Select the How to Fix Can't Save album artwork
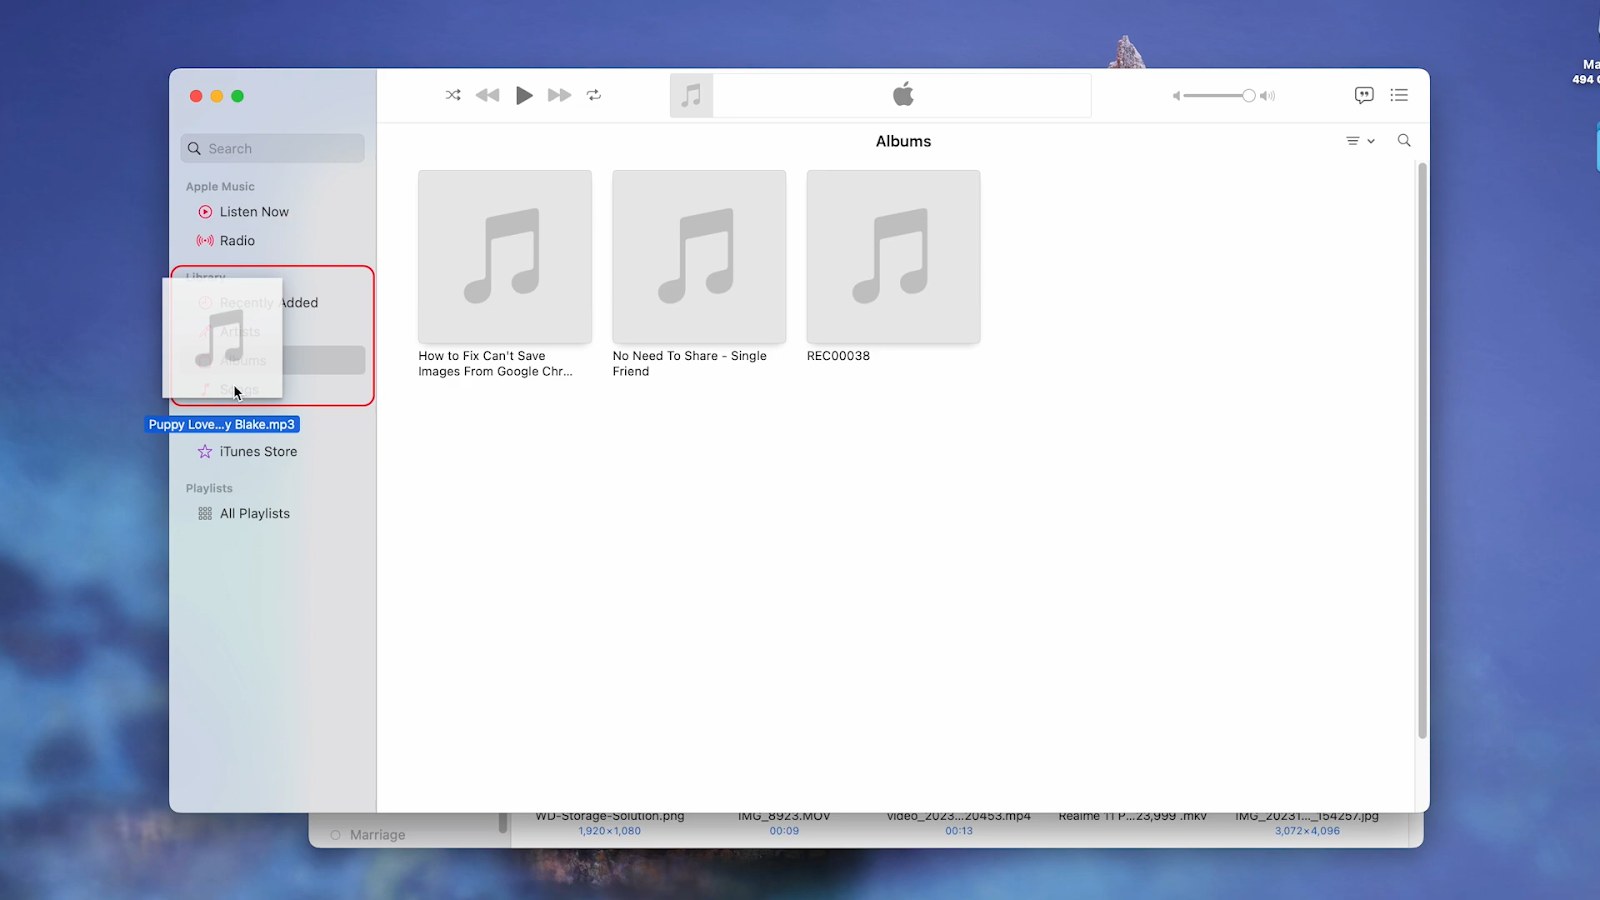The height and width of the screenshot is (900, 1600). 505,257
